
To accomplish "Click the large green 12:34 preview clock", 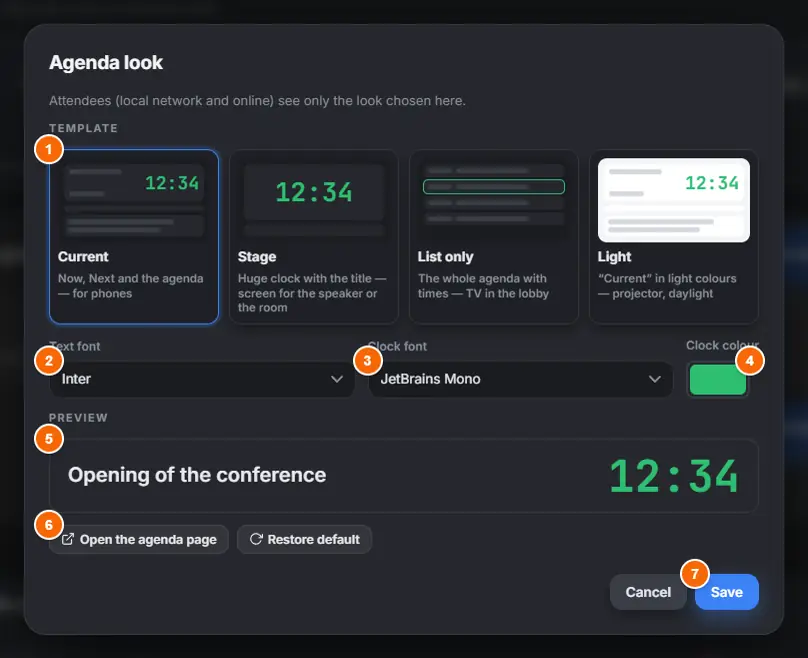I will pos(674,476).
